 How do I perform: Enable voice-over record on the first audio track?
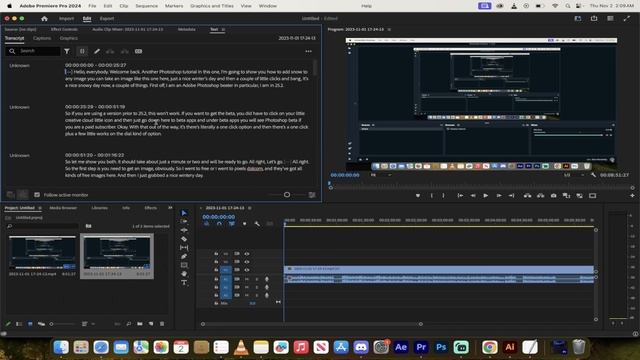(x=267, y=279)
